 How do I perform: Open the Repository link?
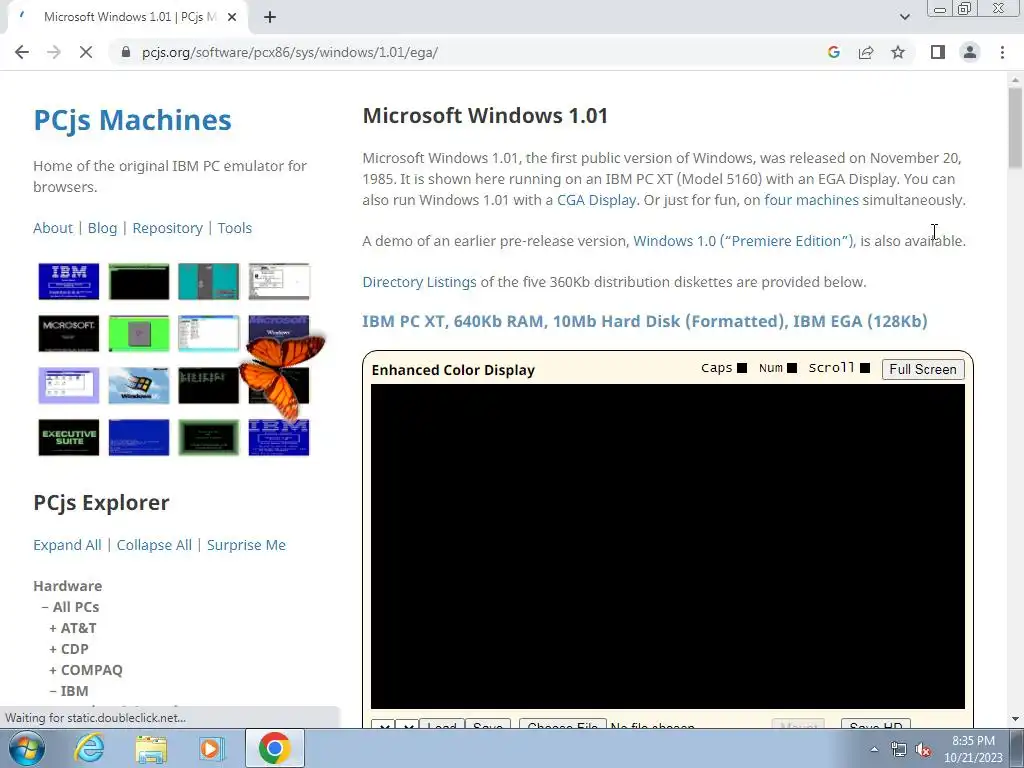[168, 228]
